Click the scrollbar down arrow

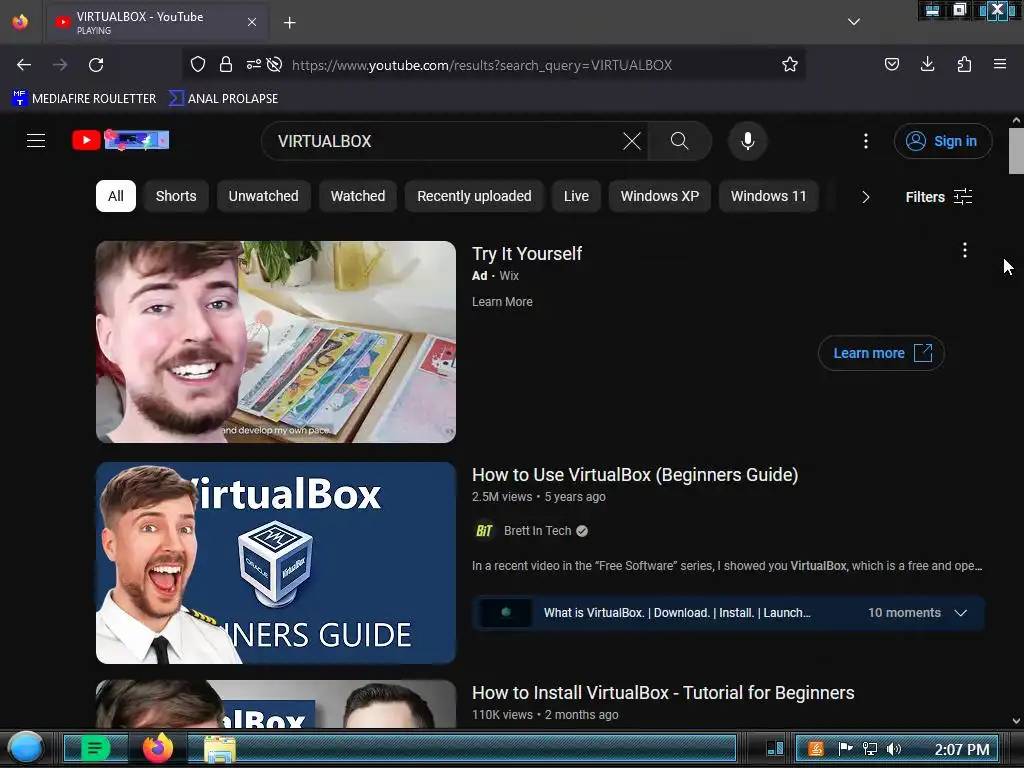1016,721
